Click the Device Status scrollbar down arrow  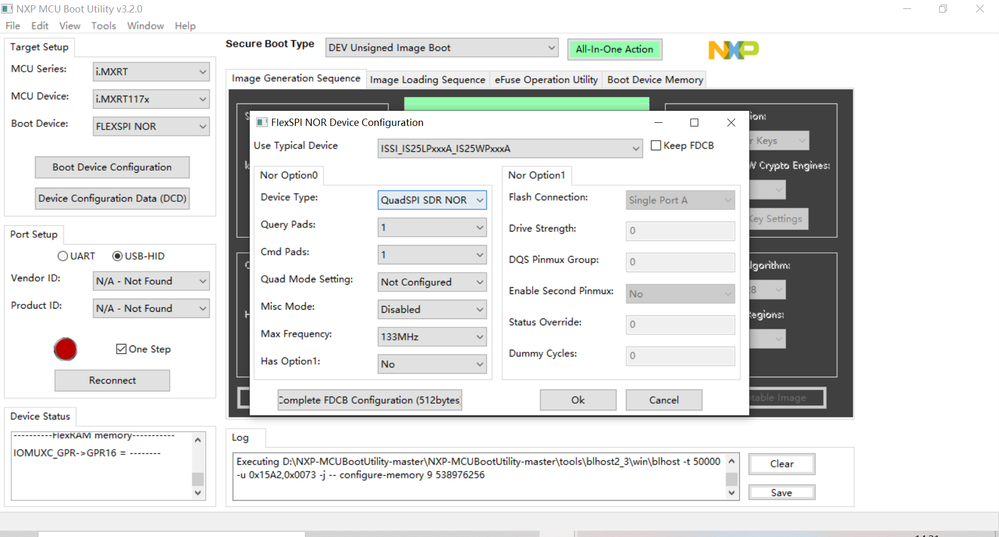pyautogui.click(x=198, y=492)
